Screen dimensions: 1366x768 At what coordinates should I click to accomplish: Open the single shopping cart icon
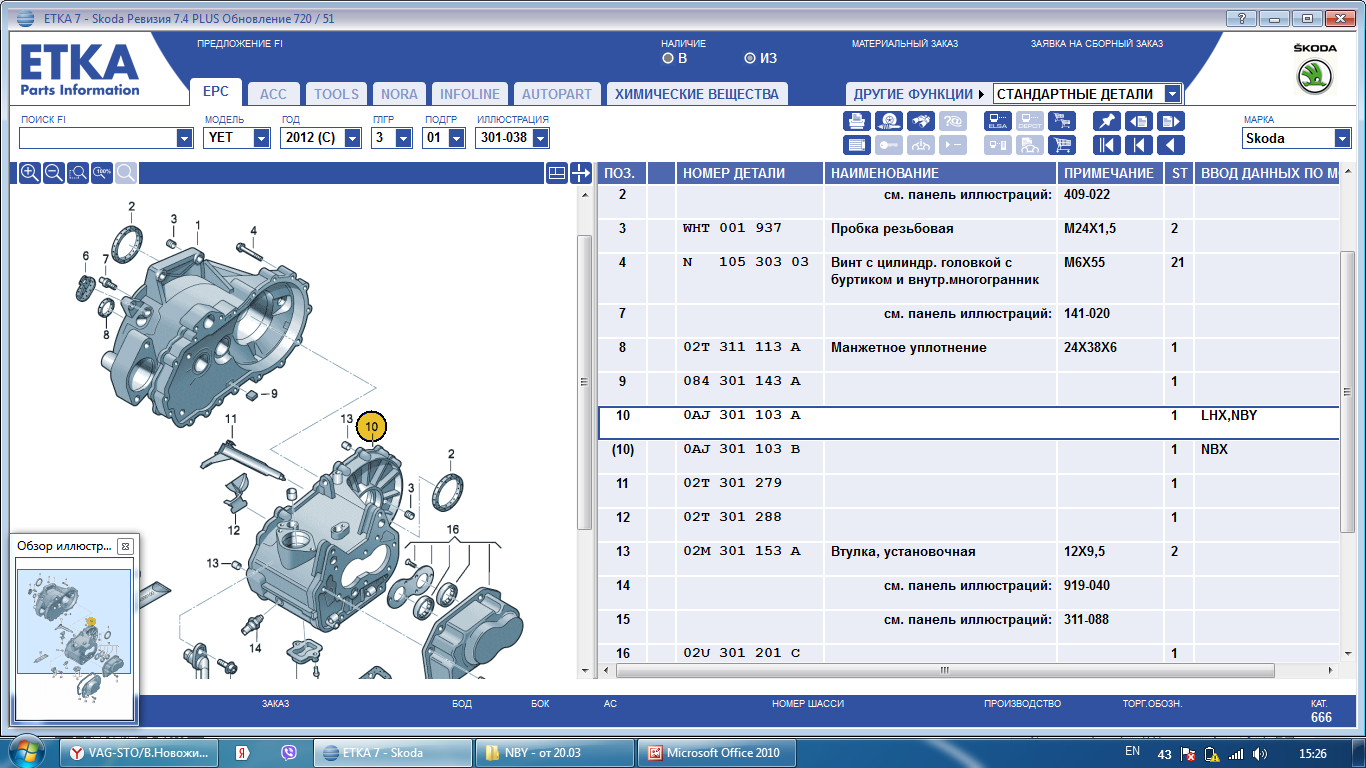[x=1061, y=146]
